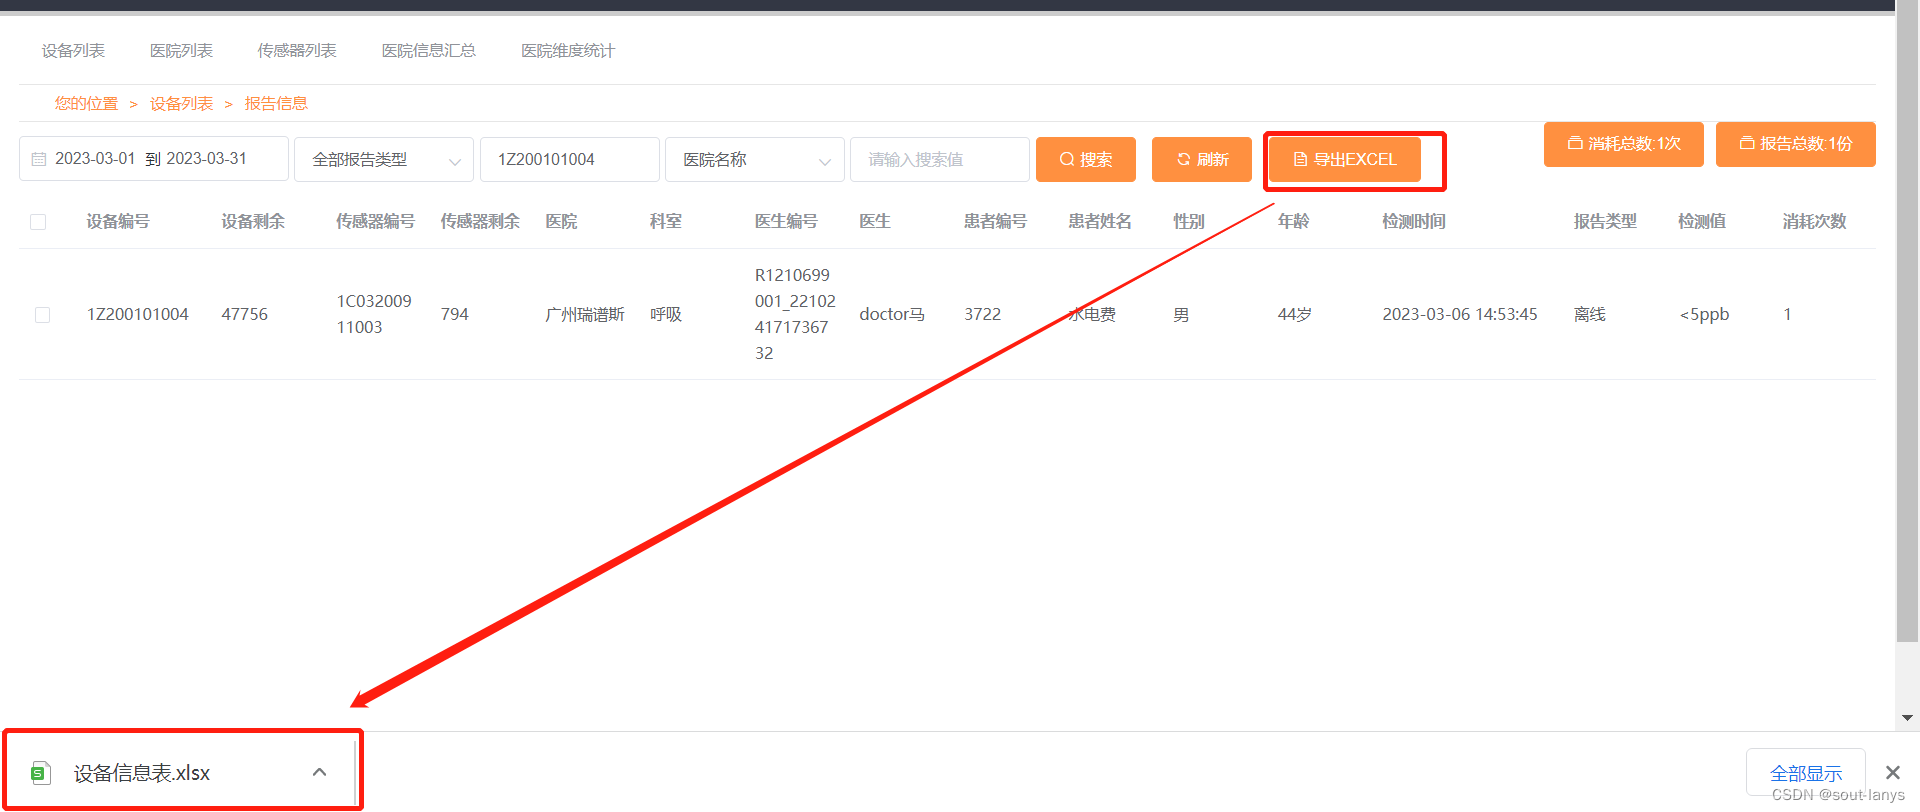Screen dimensions: 1920x812
Task: Click the 设备列表 breadcrumb link
Action: (181, 104)
